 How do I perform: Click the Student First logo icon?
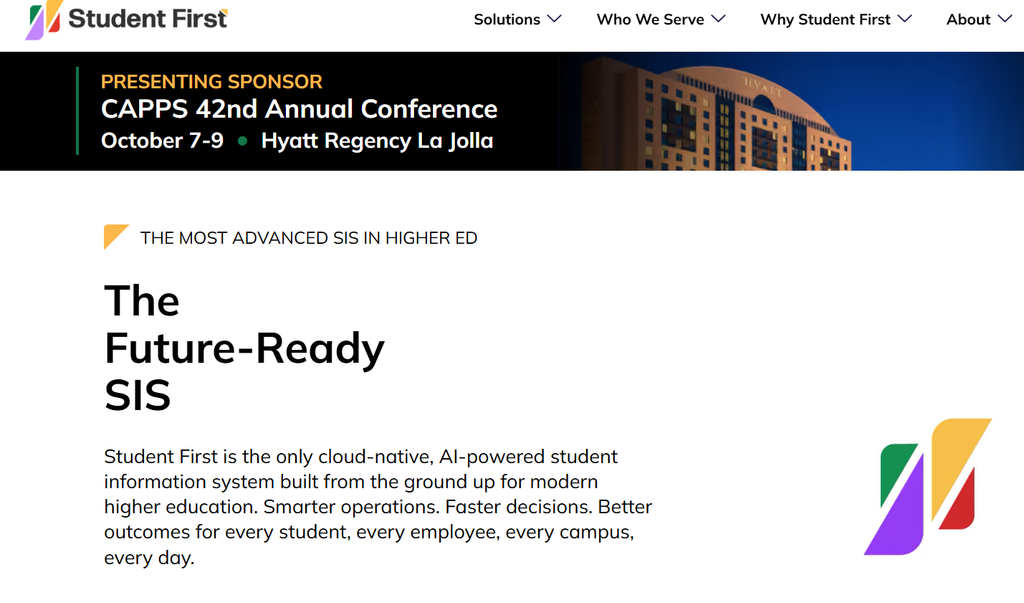[44, 20]
